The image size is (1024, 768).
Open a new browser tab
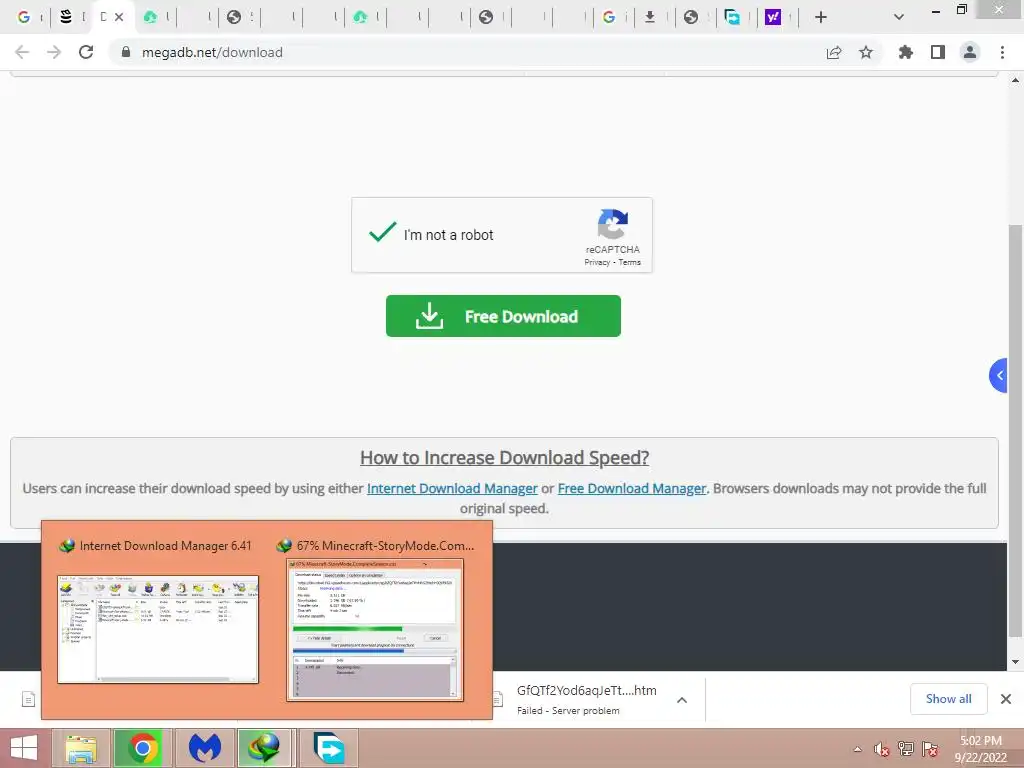click(x=821, y=18)
